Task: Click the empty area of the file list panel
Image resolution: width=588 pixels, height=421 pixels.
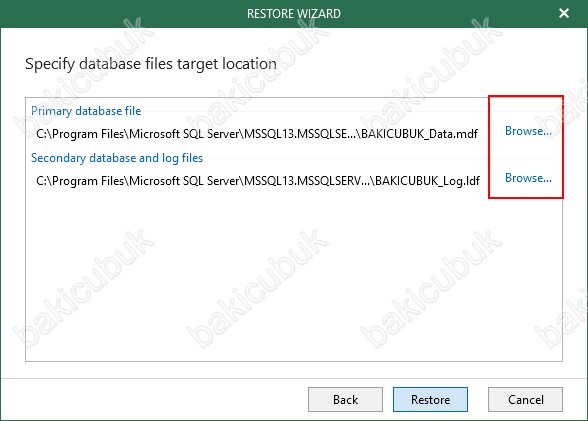Action: [294, 277]
